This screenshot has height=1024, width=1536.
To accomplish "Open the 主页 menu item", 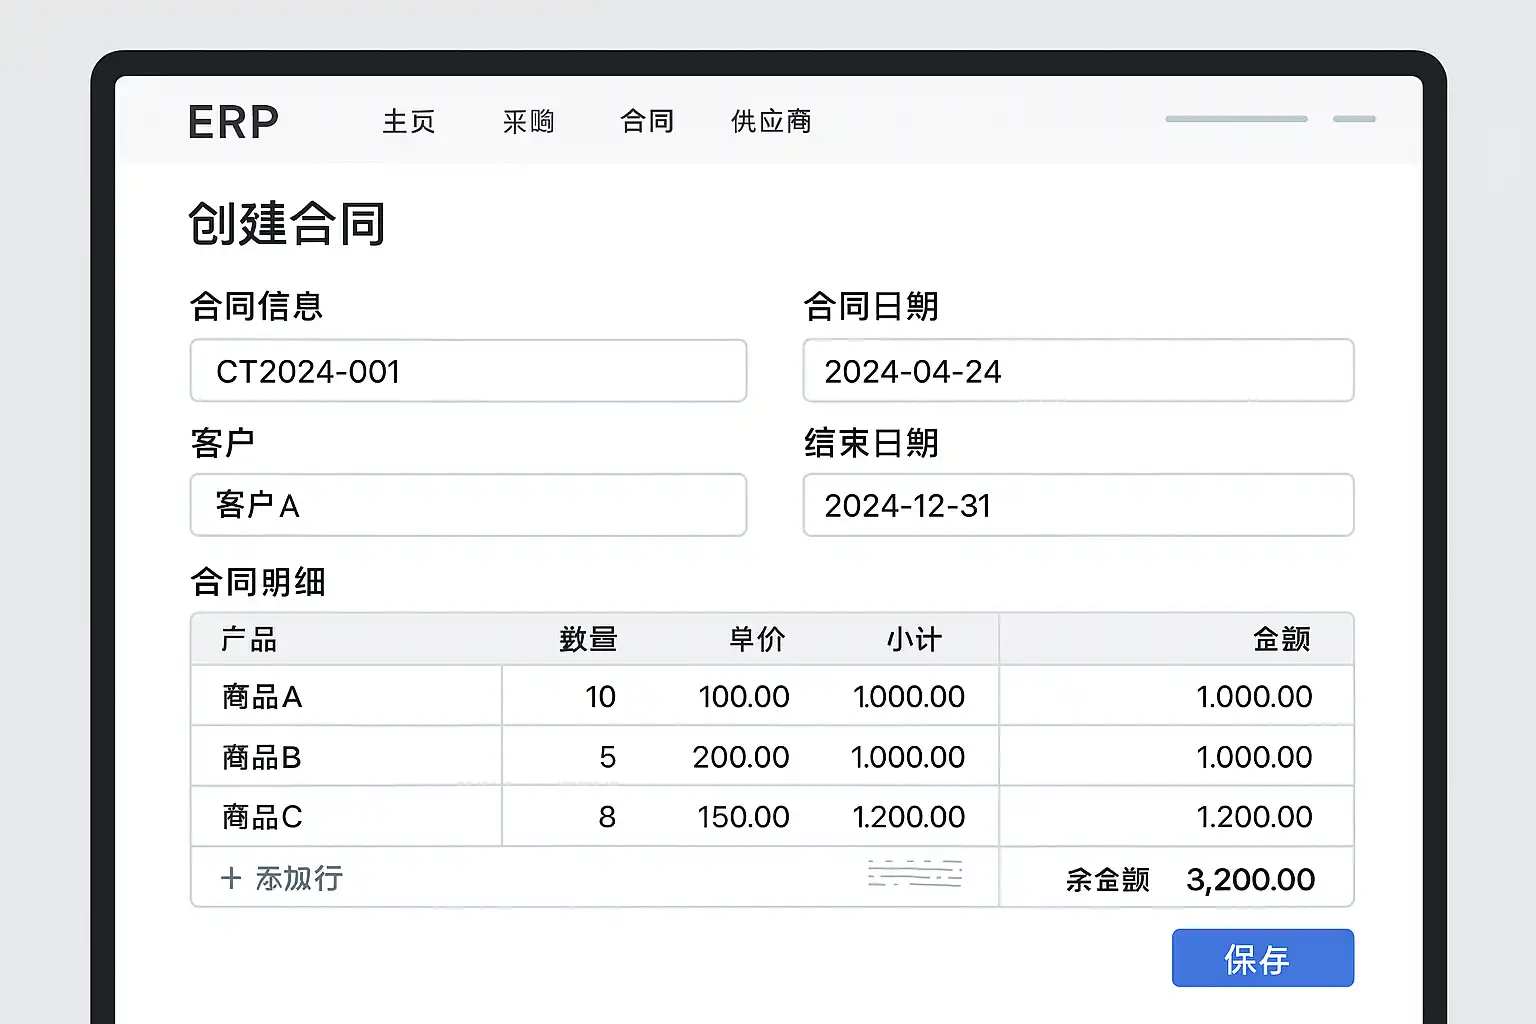I will coord(408,122).
